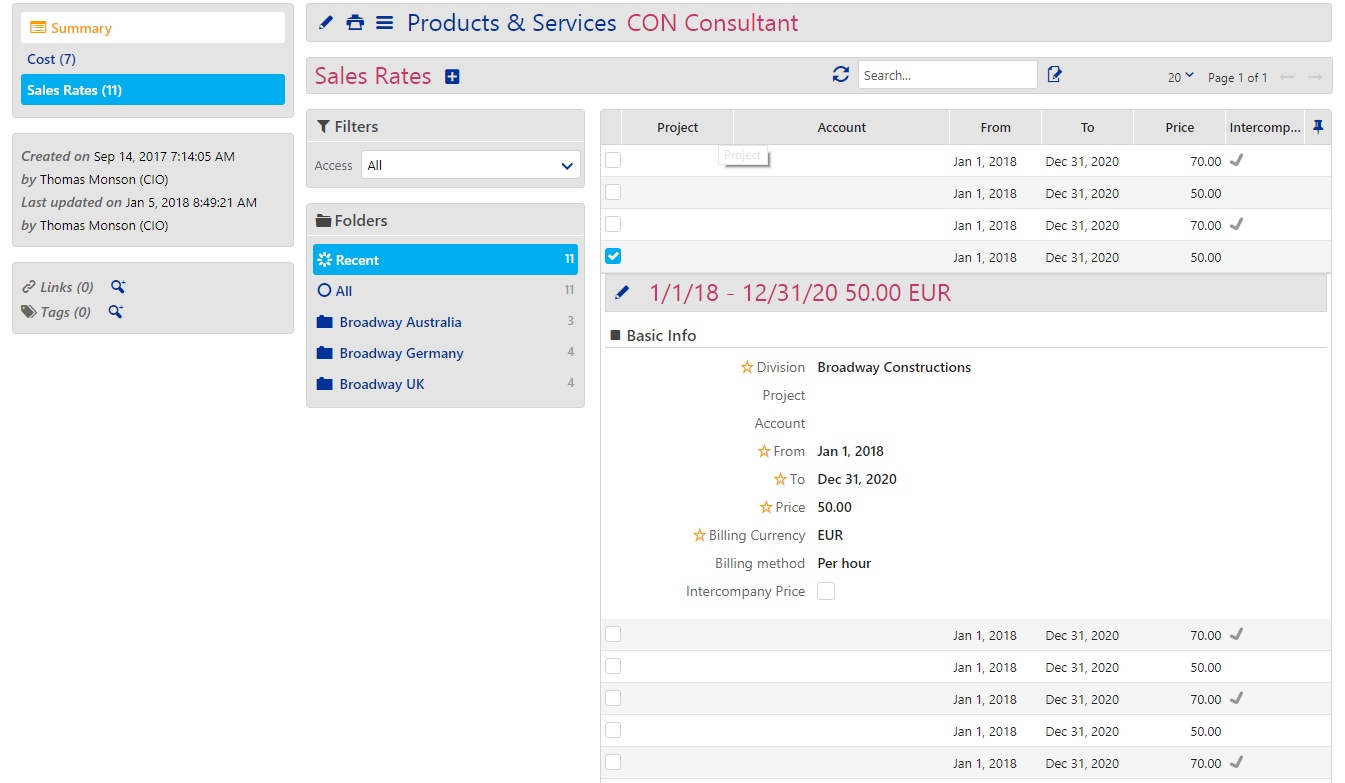
Task: Click the pencil icon in the rate detail panel
Action: point(624,292)
